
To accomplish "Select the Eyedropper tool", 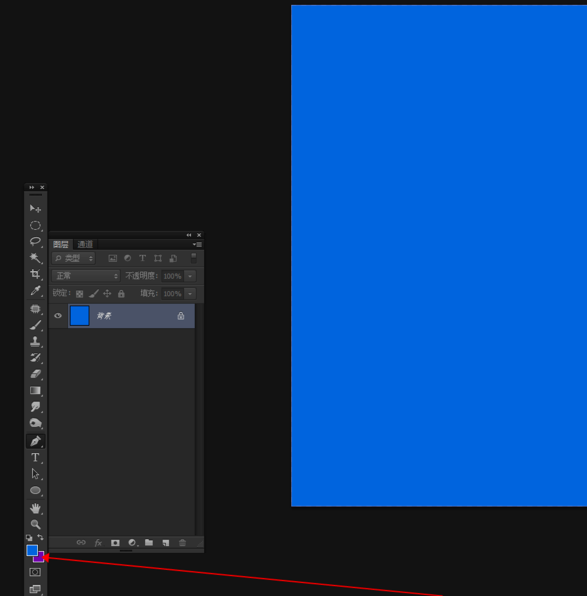I will pyautogui.click(x=35, y=291).
